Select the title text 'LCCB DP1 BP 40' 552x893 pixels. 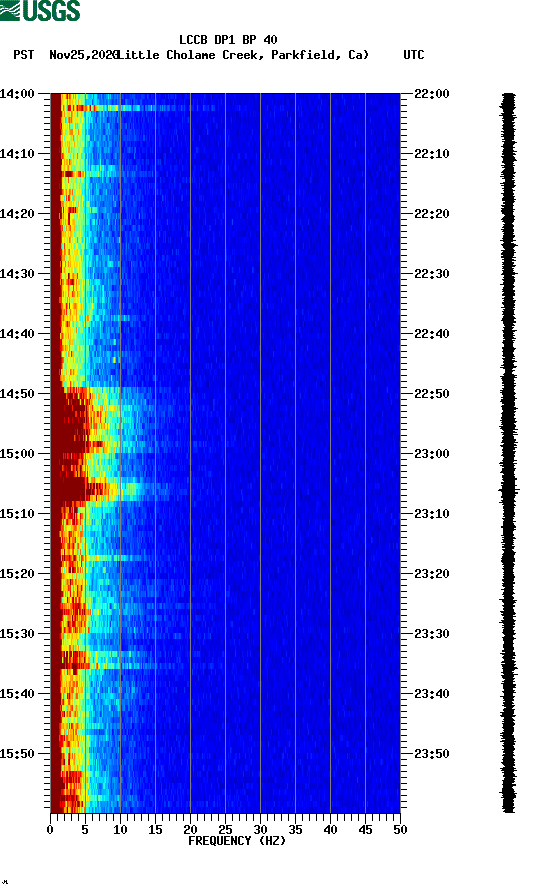click(228, 40)
